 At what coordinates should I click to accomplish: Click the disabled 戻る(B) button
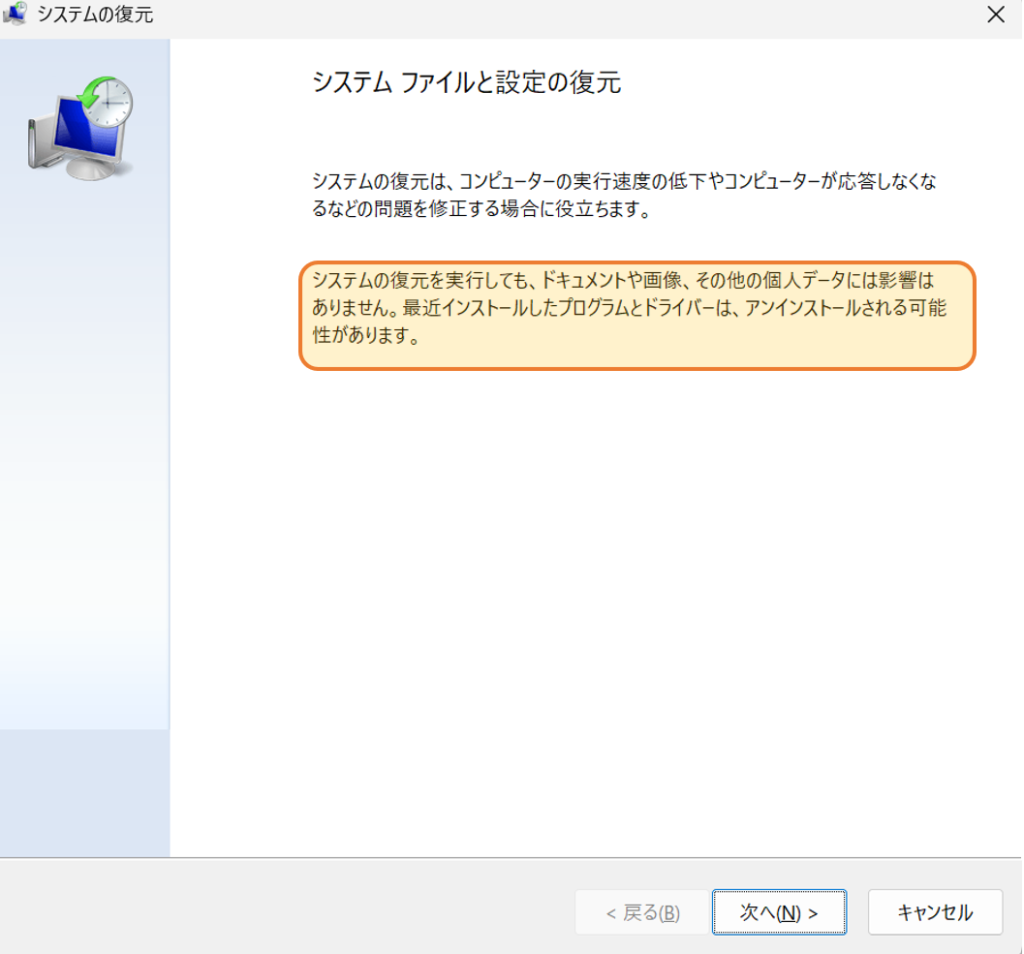point(641,912)
